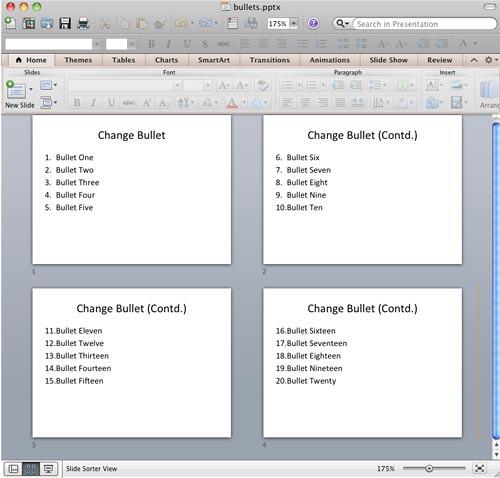Select slide thumbnail with Bullet Eleven
500x478 pixels.
(x=132, y=363)
